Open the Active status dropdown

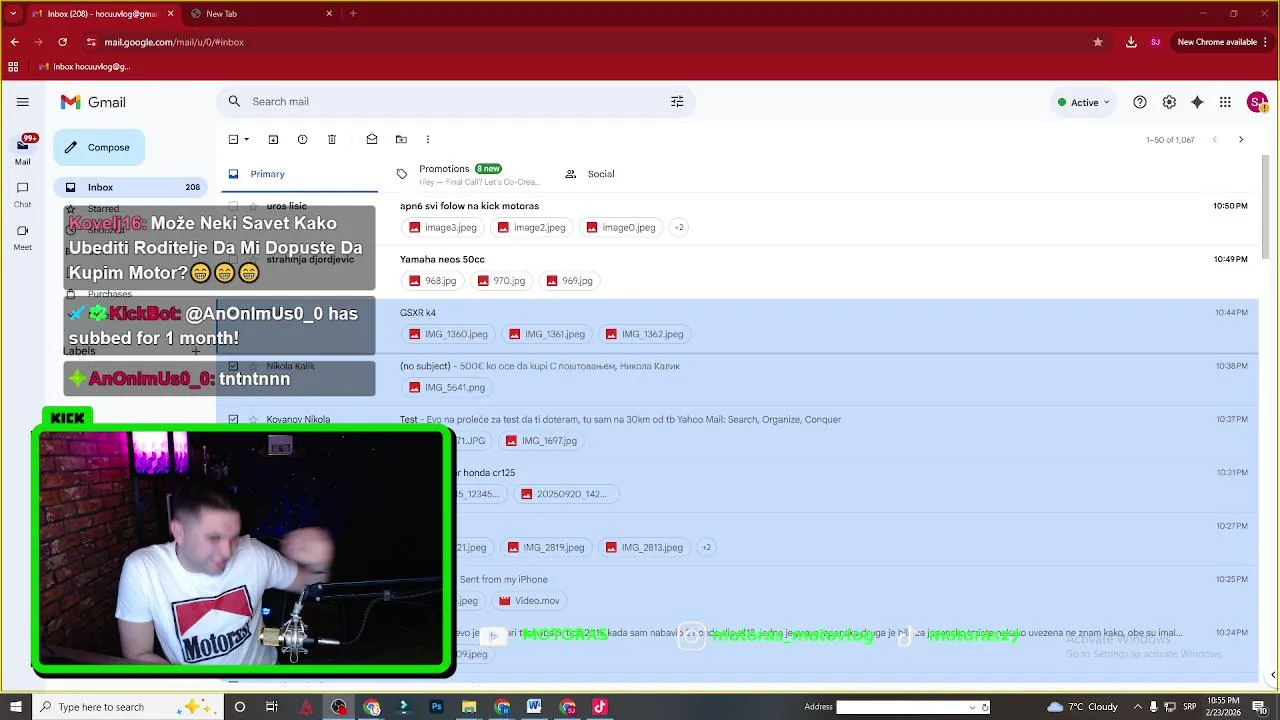point(1085,102)
